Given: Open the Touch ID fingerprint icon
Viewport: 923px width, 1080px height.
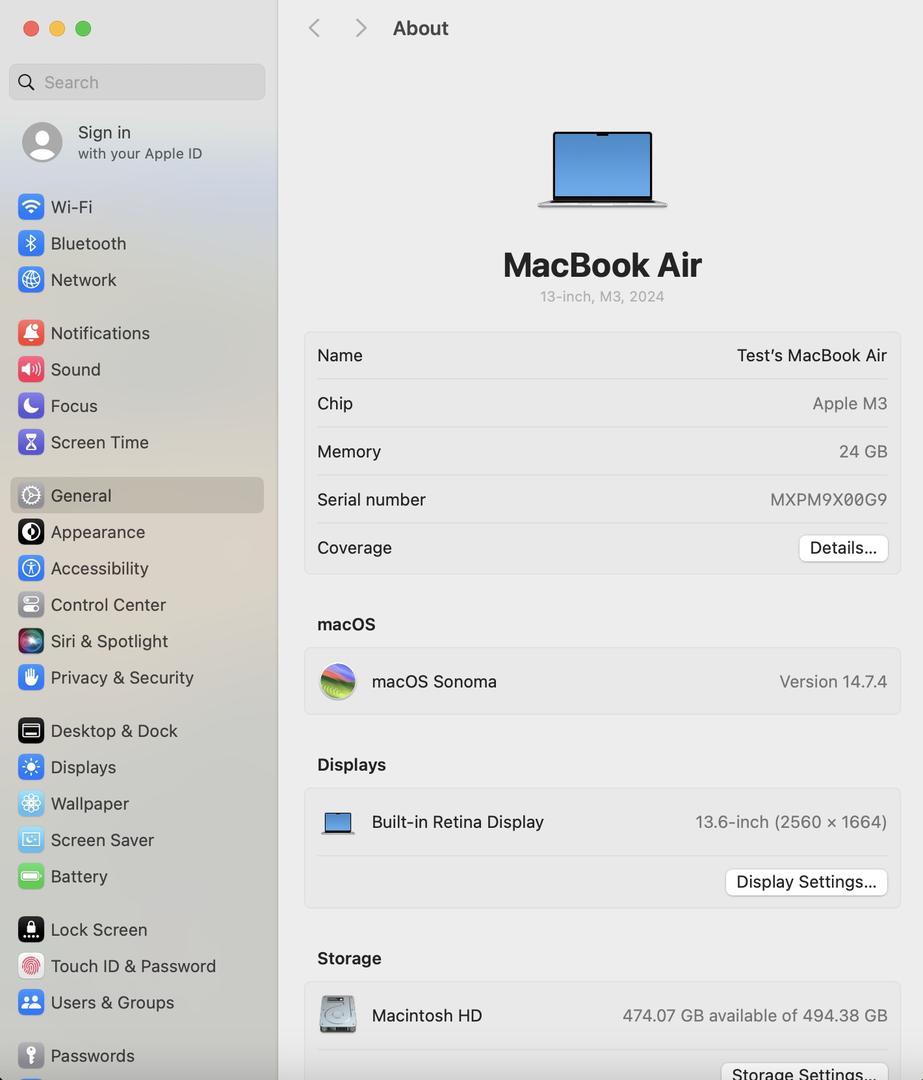Looking at the screenshot, I should tap(31, 966).
